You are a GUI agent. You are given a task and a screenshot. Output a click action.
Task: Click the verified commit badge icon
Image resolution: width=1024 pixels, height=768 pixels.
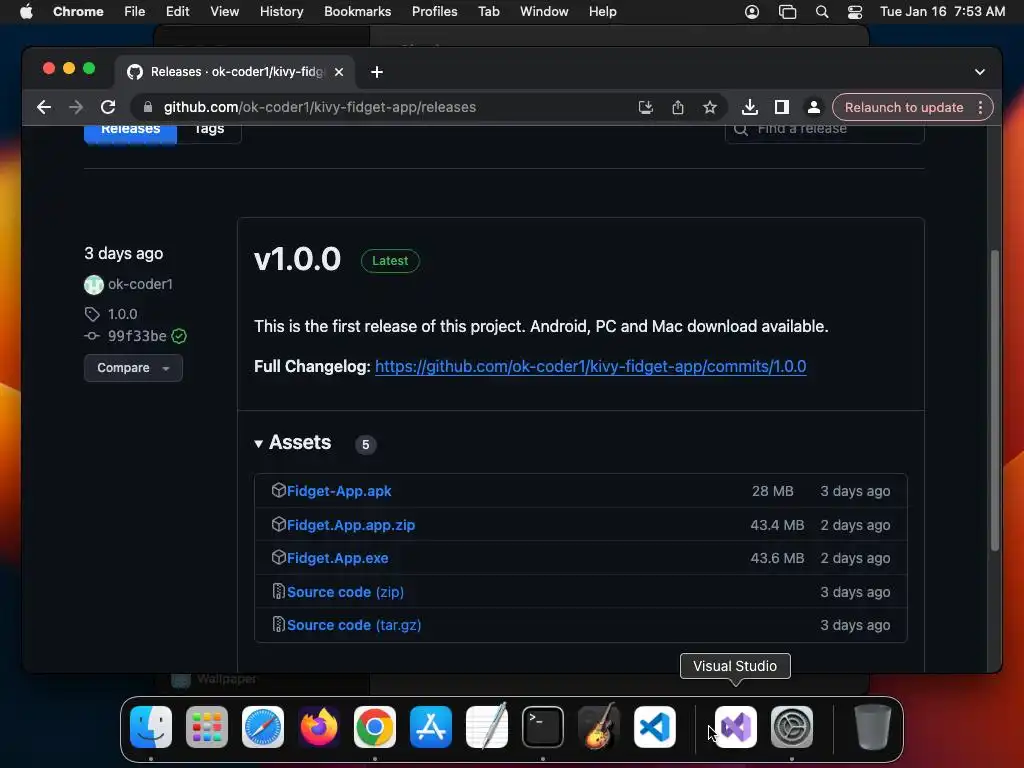179,336
